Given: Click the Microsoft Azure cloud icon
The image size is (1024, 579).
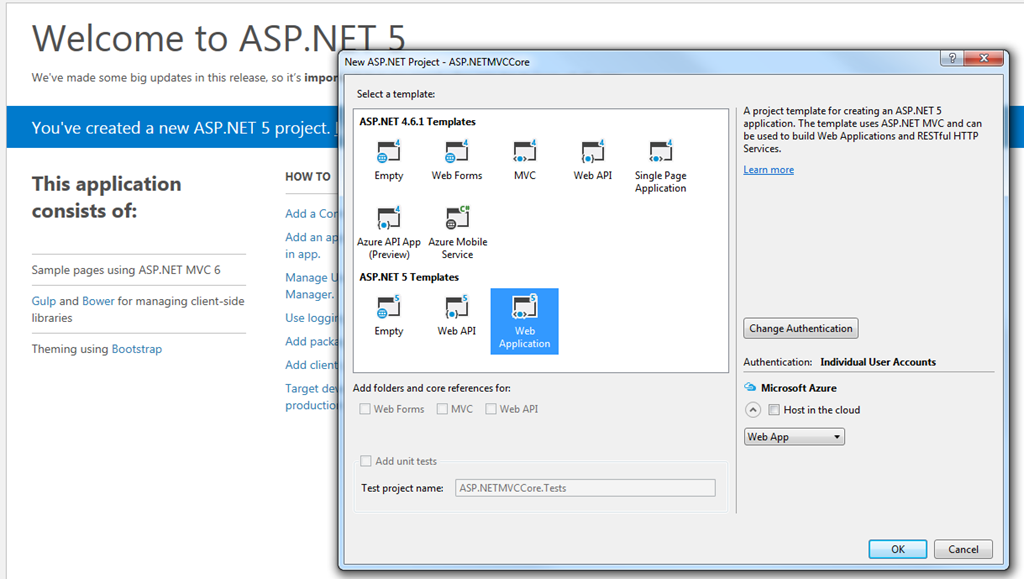Looking at the screenshot, I should click(x=750, y=387).
